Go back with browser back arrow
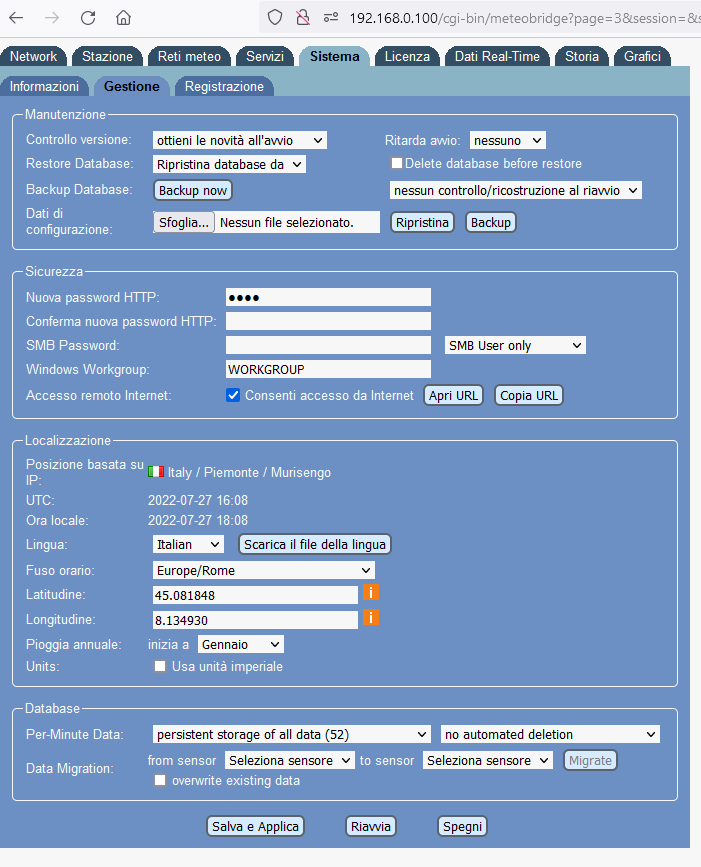 [16, 18]
